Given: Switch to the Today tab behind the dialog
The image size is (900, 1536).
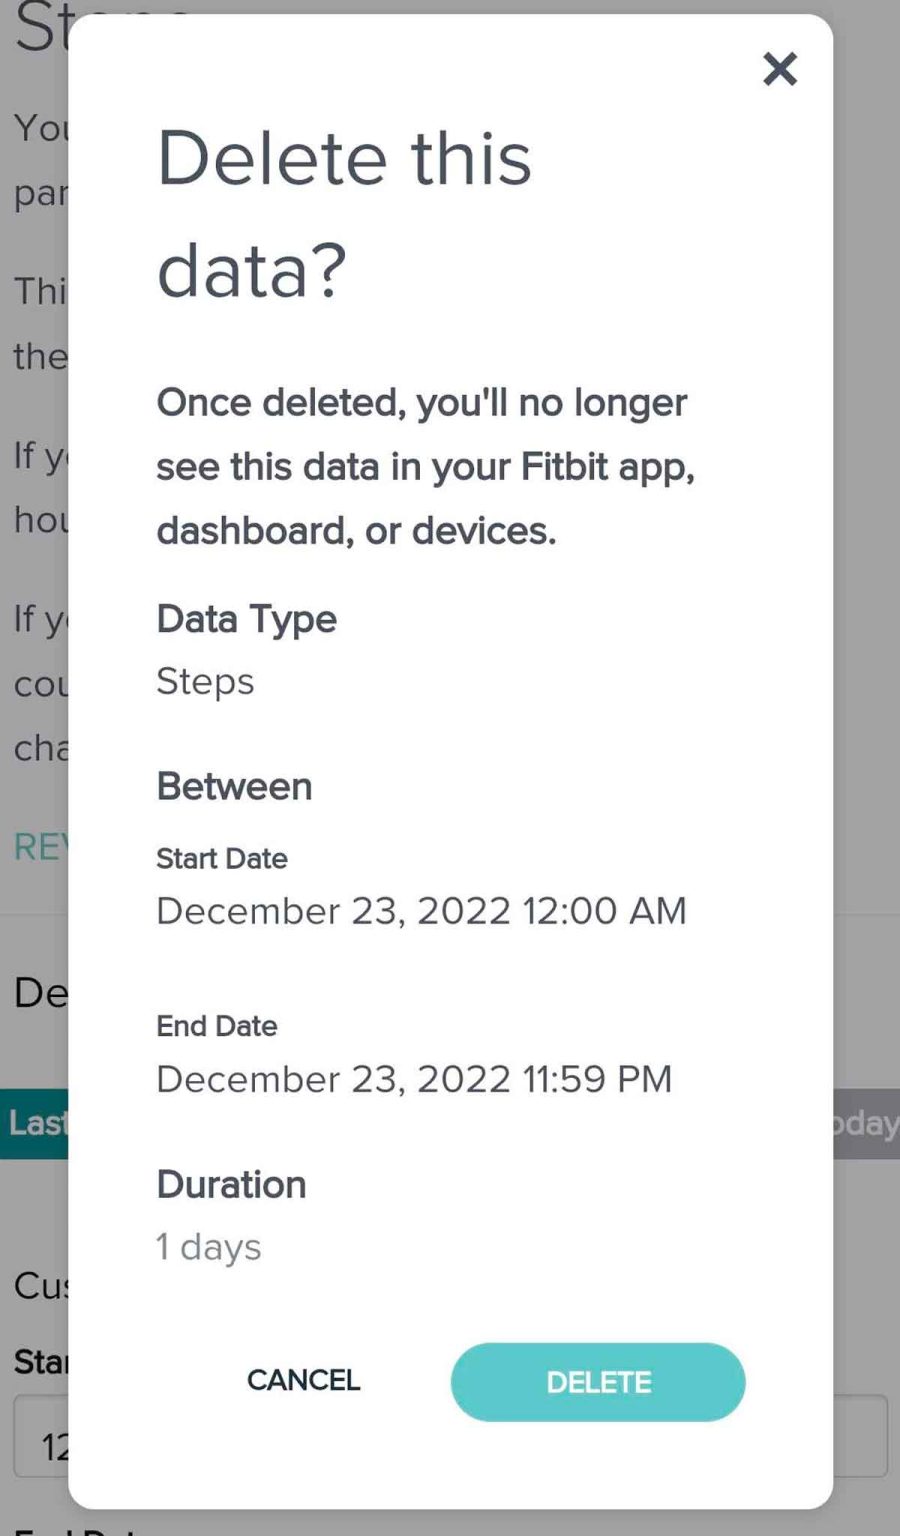Looking at the screenshot, I should (x=868, y=1124).
